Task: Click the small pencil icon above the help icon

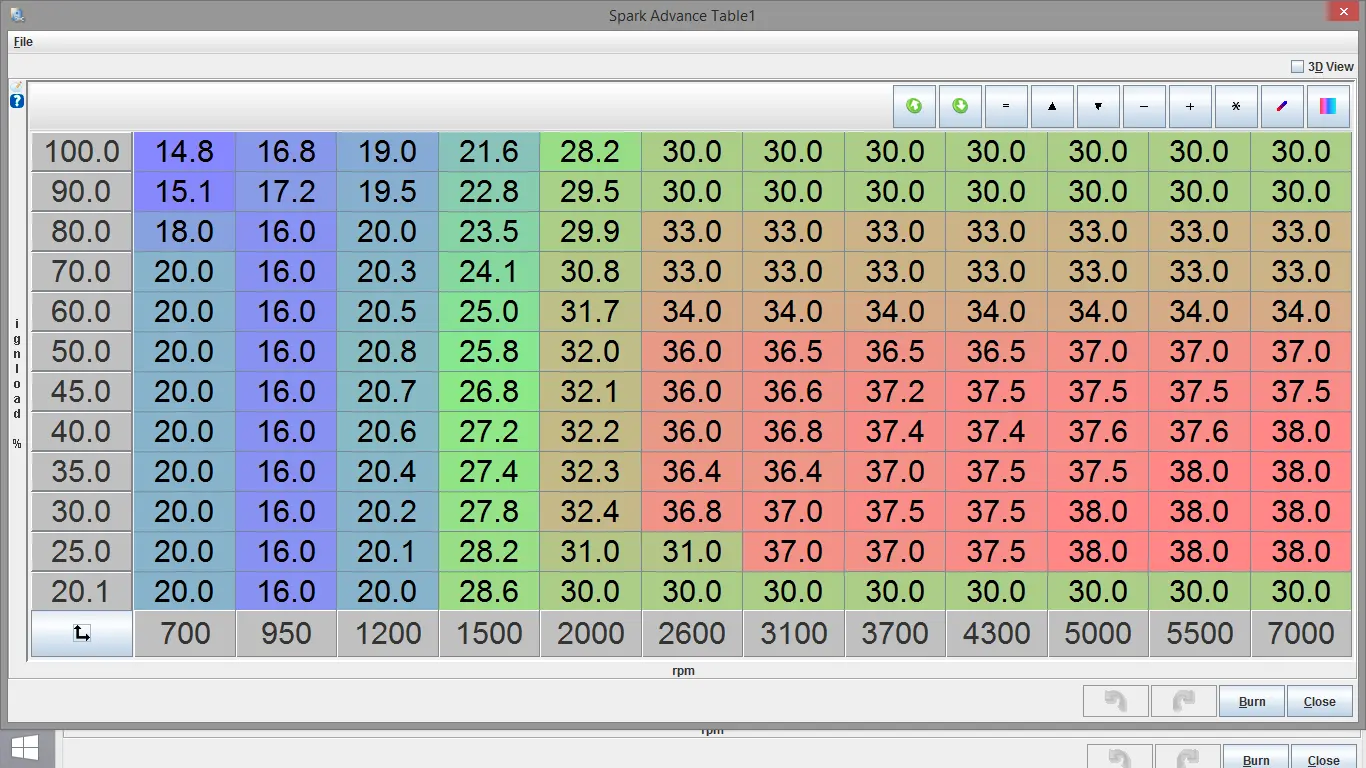Action: click(x=17, y=87)
